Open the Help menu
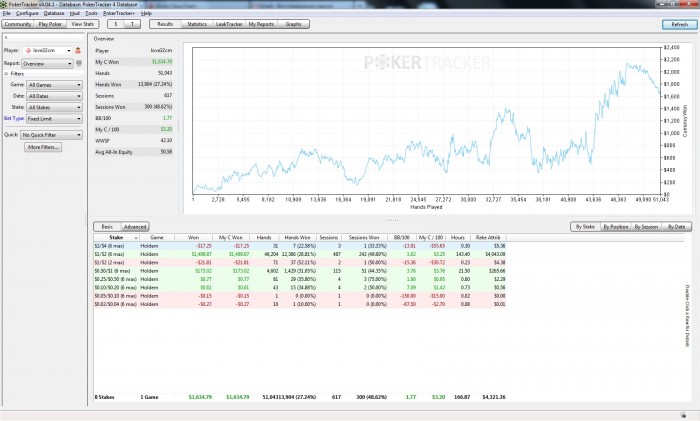700x421 pixels. coord(146,13)
